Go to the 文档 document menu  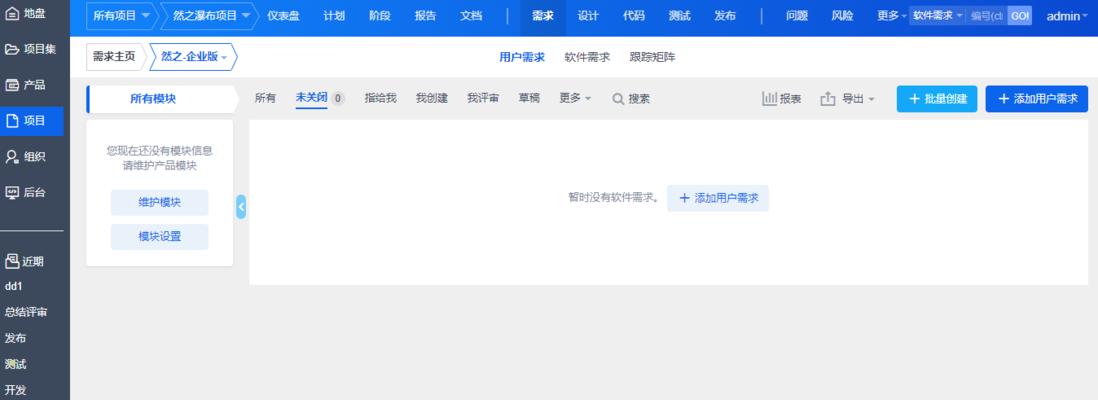tap(471, 16)
